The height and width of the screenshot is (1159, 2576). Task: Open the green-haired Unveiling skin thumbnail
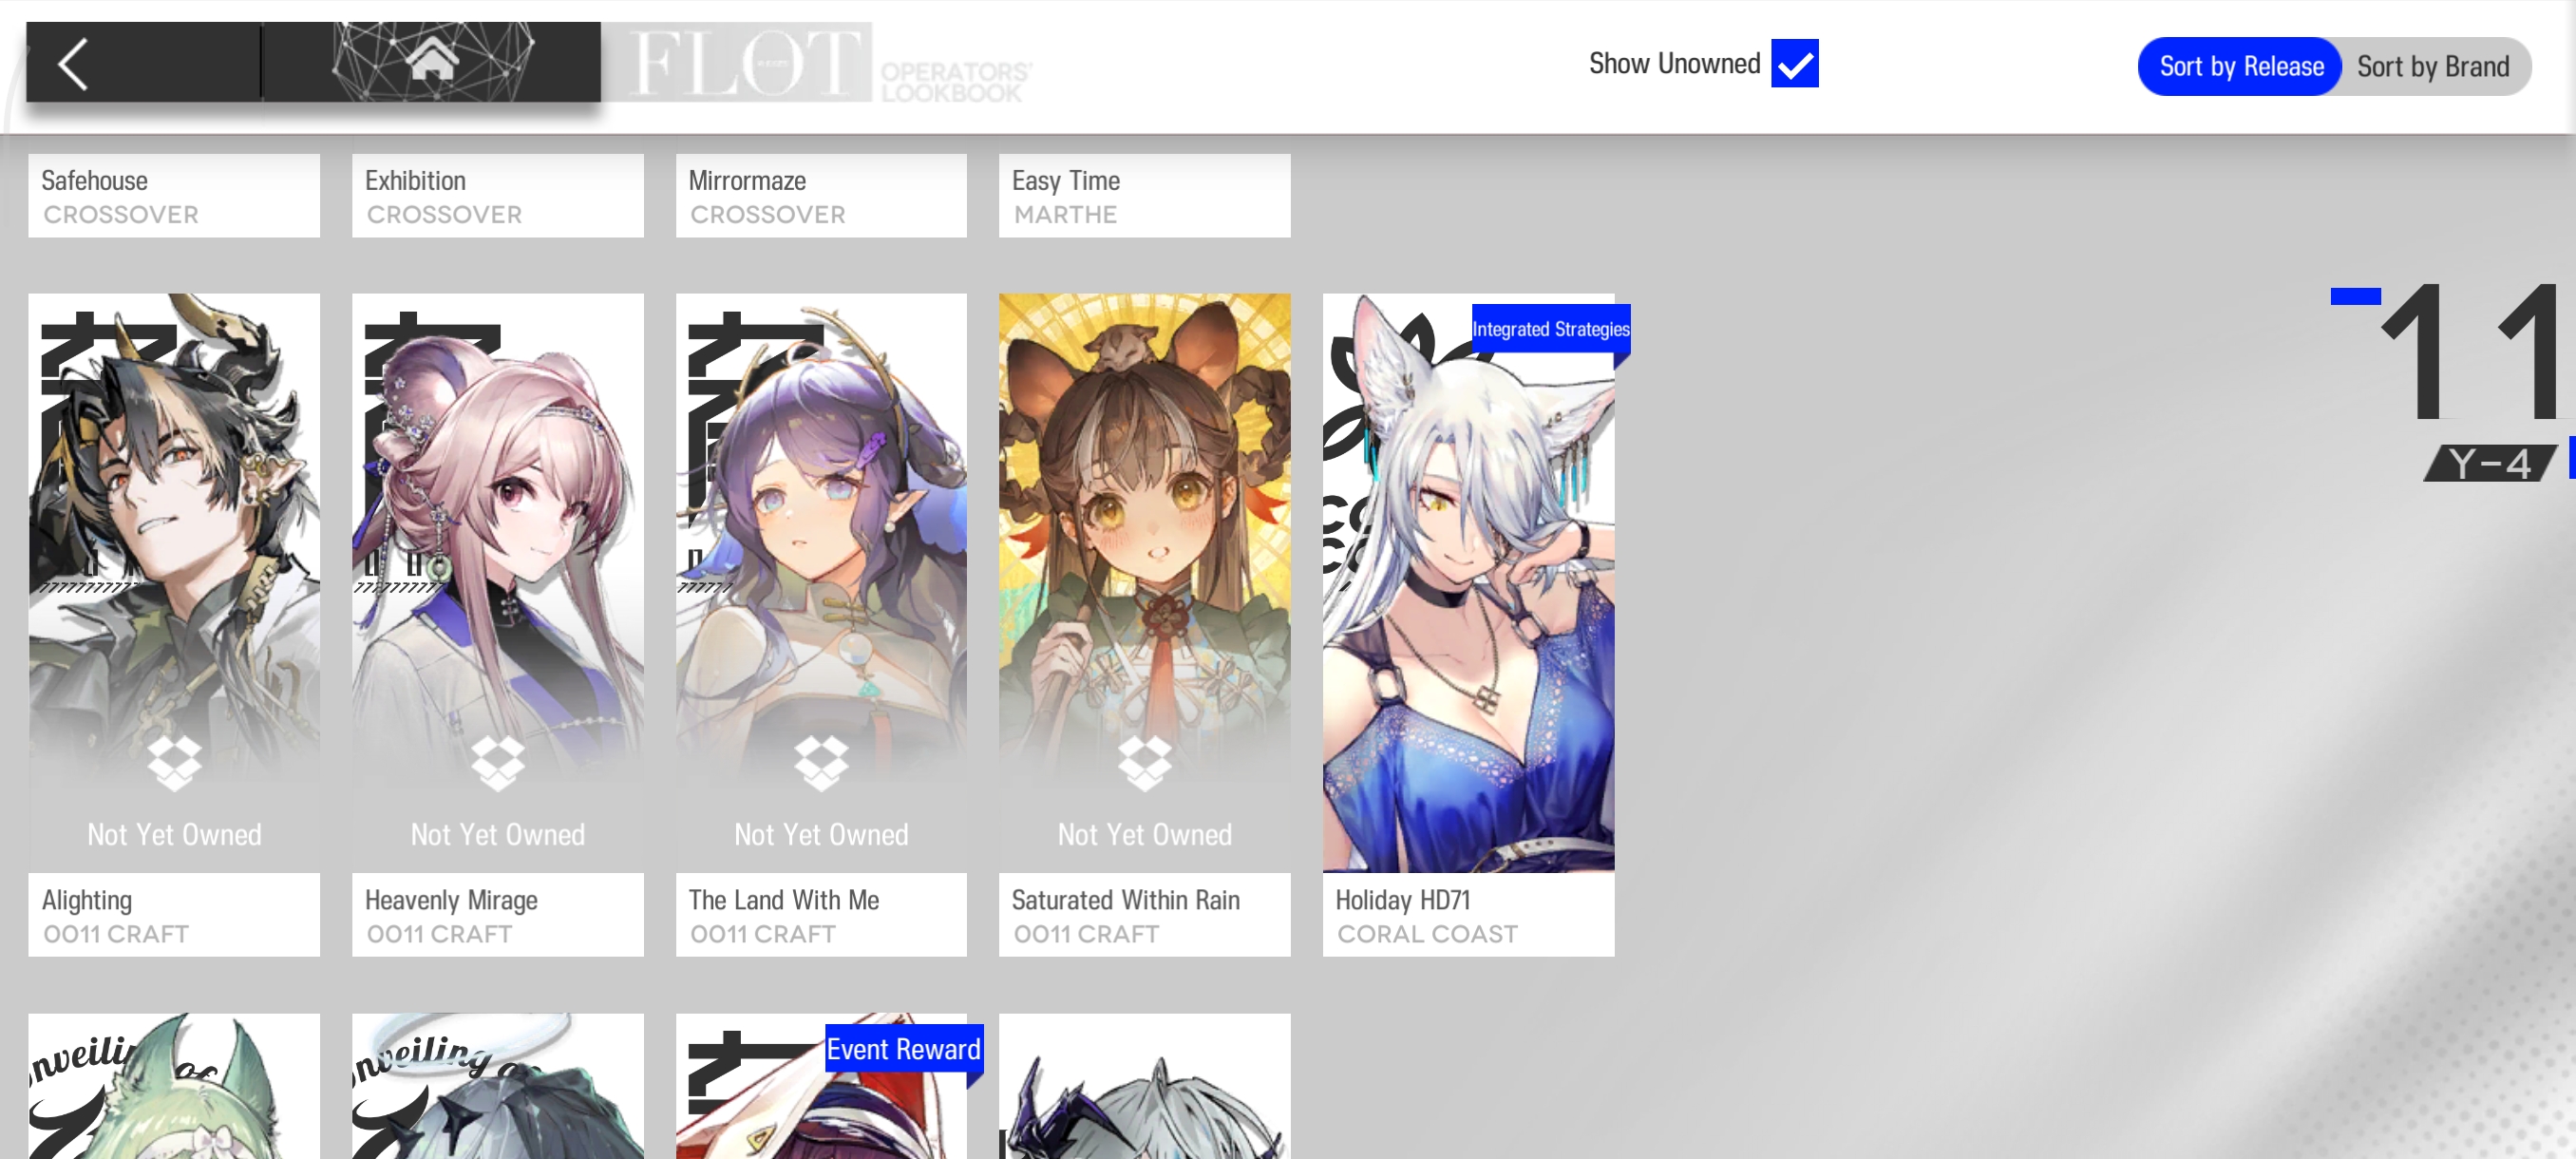point(174,1090)
